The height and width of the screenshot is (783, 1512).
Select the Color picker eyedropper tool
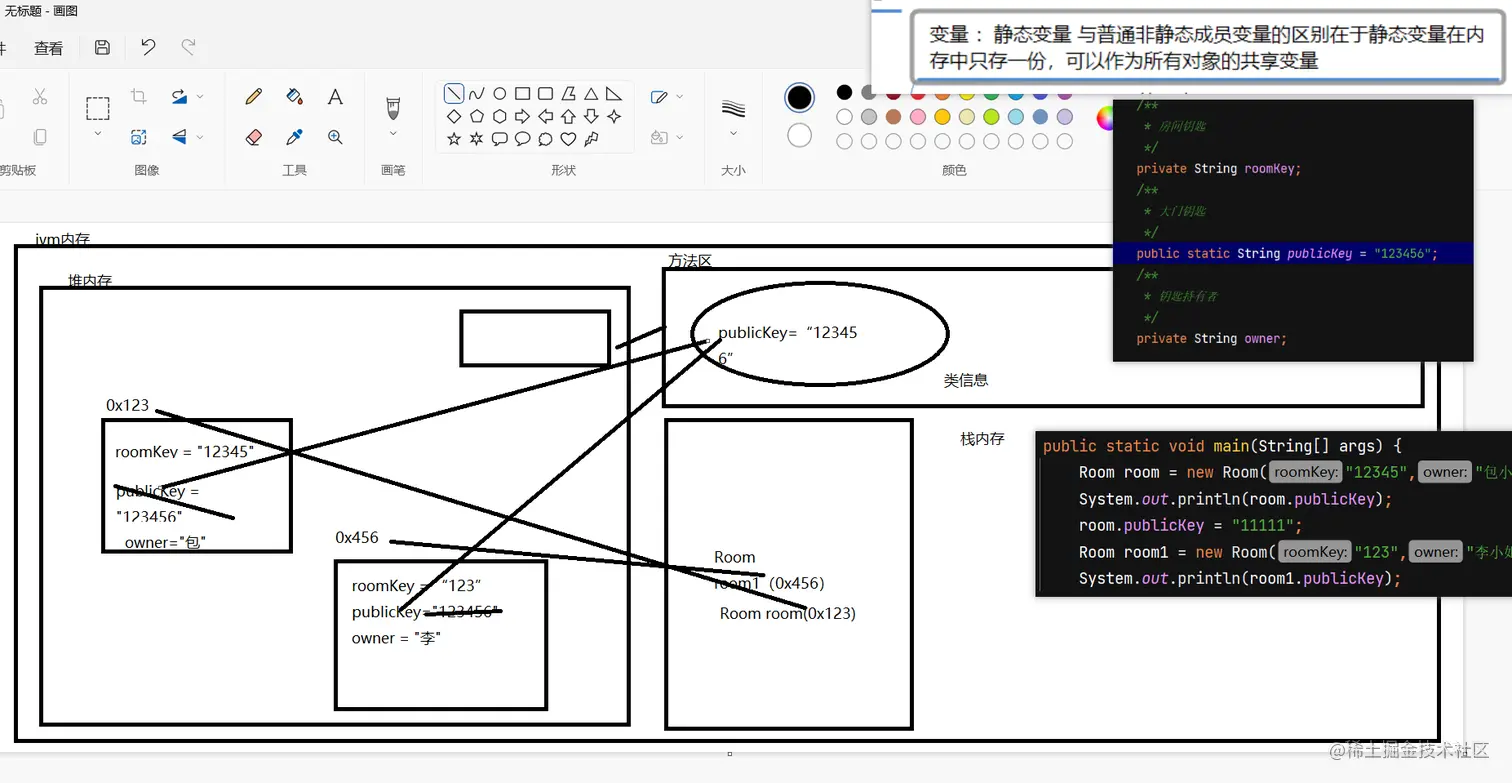pos(294,137)
